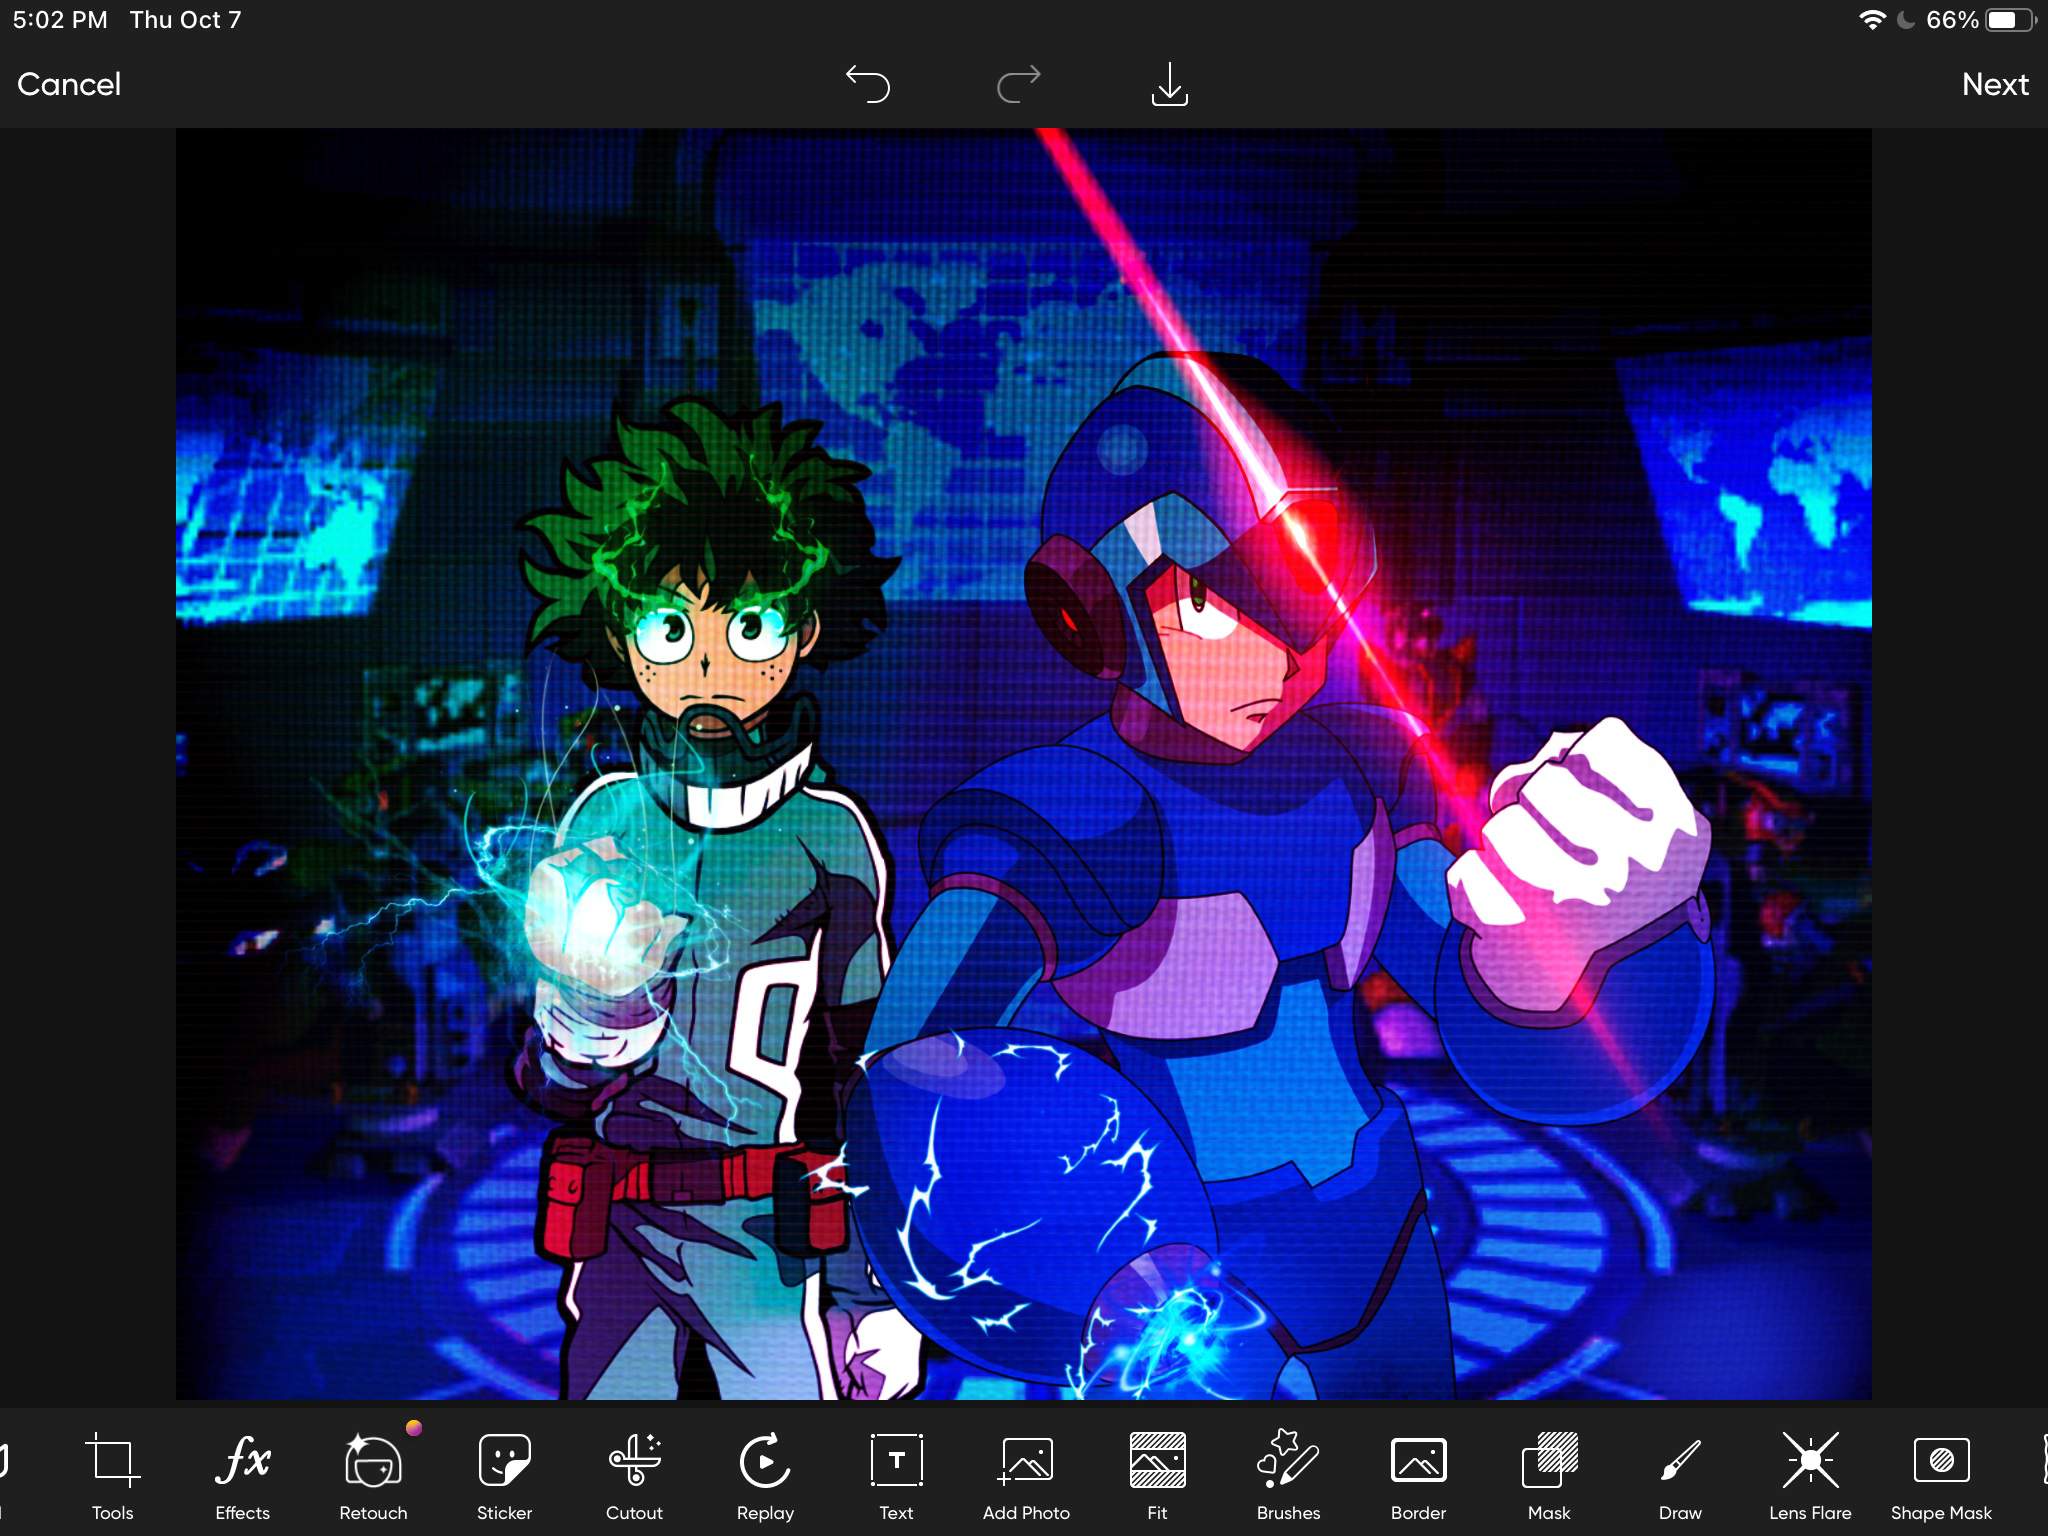This screenshot has height=1536, width=2048.
Task: Tap the Do Not Disturb moon icon
Action: tap(1906, 20)
